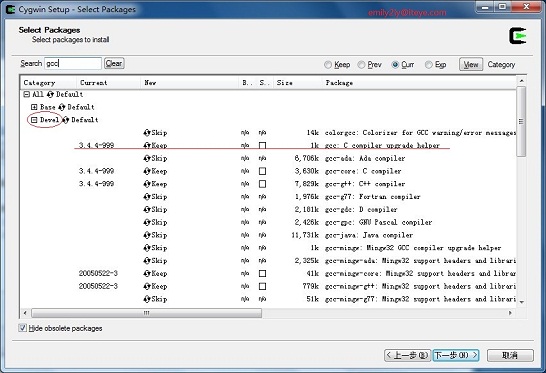The width and height of the screenshot is (546, 373).
Task: Click the New column header
Action: 190,83
